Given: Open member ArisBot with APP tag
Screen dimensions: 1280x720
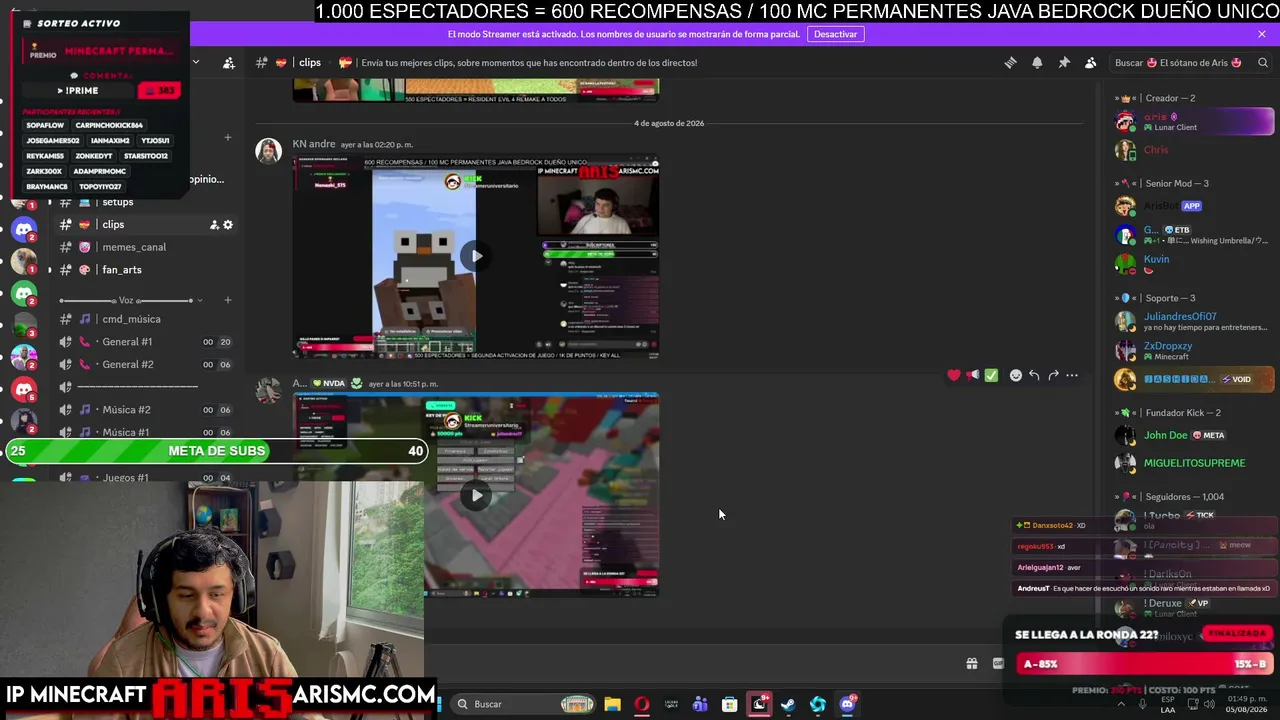Looking at the screenshot, I should 1194,206.
